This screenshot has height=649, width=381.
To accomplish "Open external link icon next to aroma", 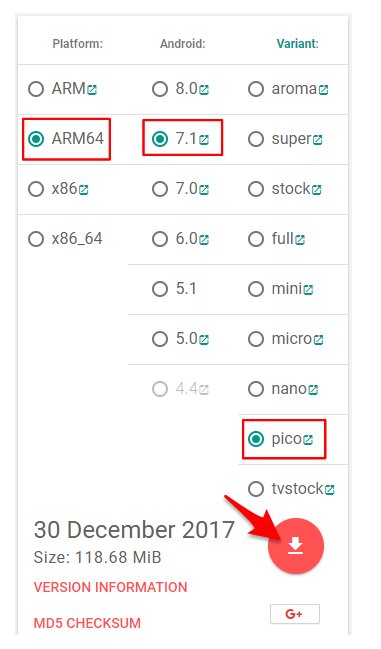I will coord(323,89).
